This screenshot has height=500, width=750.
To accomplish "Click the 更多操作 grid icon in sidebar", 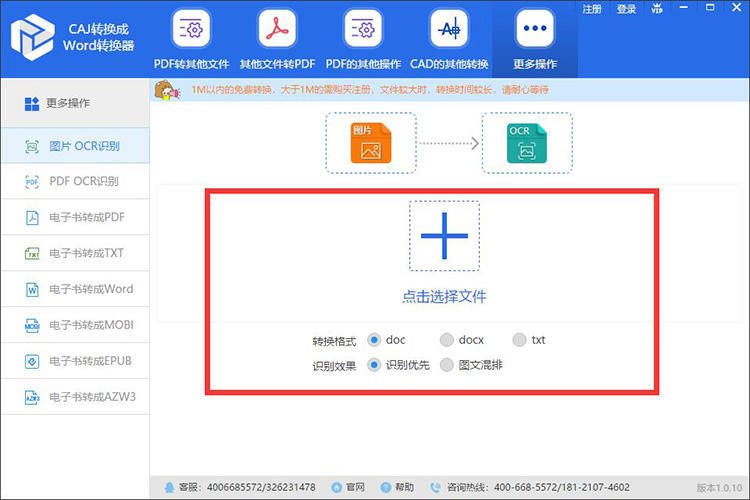I will (32, 103).
